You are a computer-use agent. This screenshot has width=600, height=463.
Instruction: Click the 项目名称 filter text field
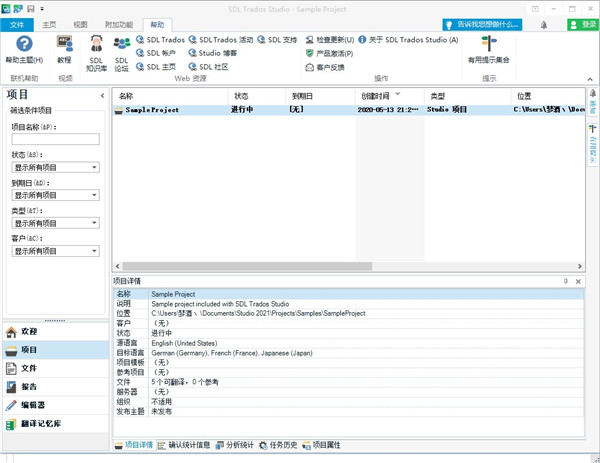55,140
